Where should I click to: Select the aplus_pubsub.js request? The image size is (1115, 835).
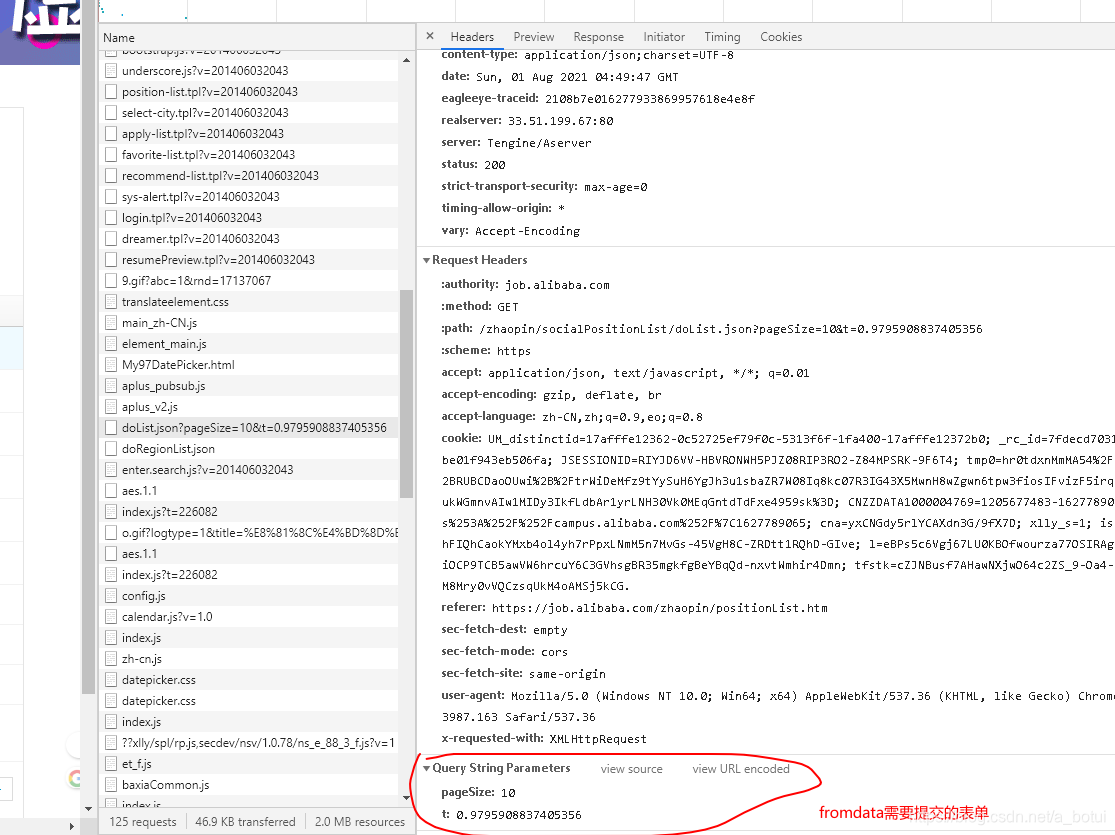coord(249,385)
